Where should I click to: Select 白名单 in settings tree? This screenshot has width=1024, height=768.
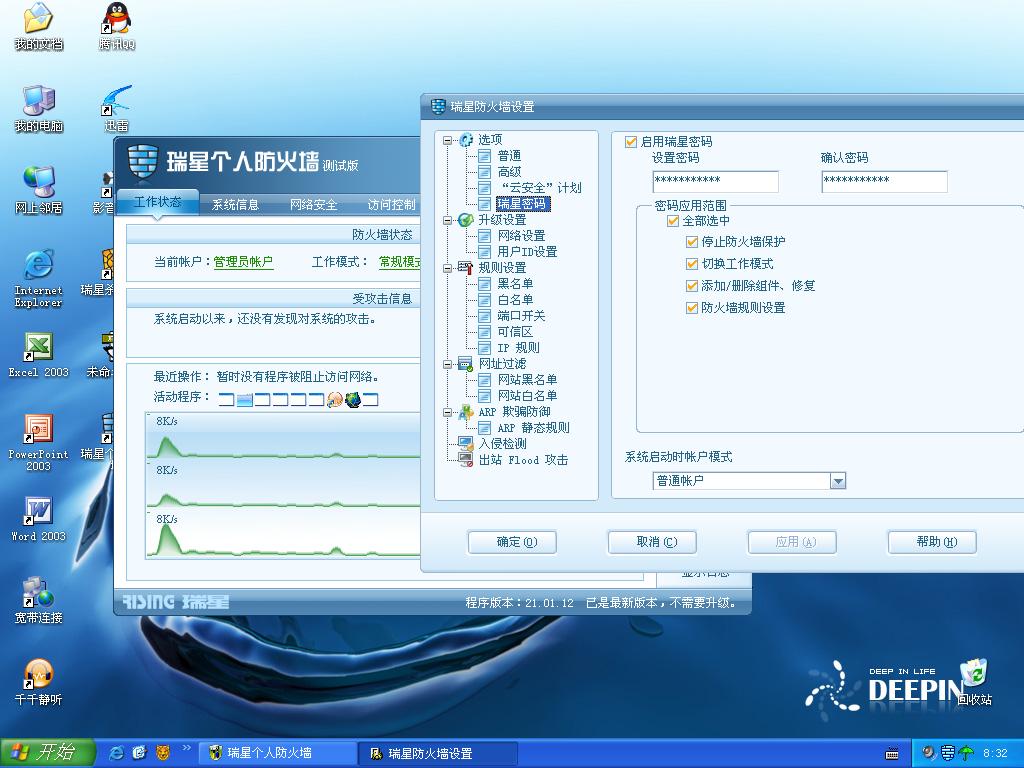(x=515, y=300)
